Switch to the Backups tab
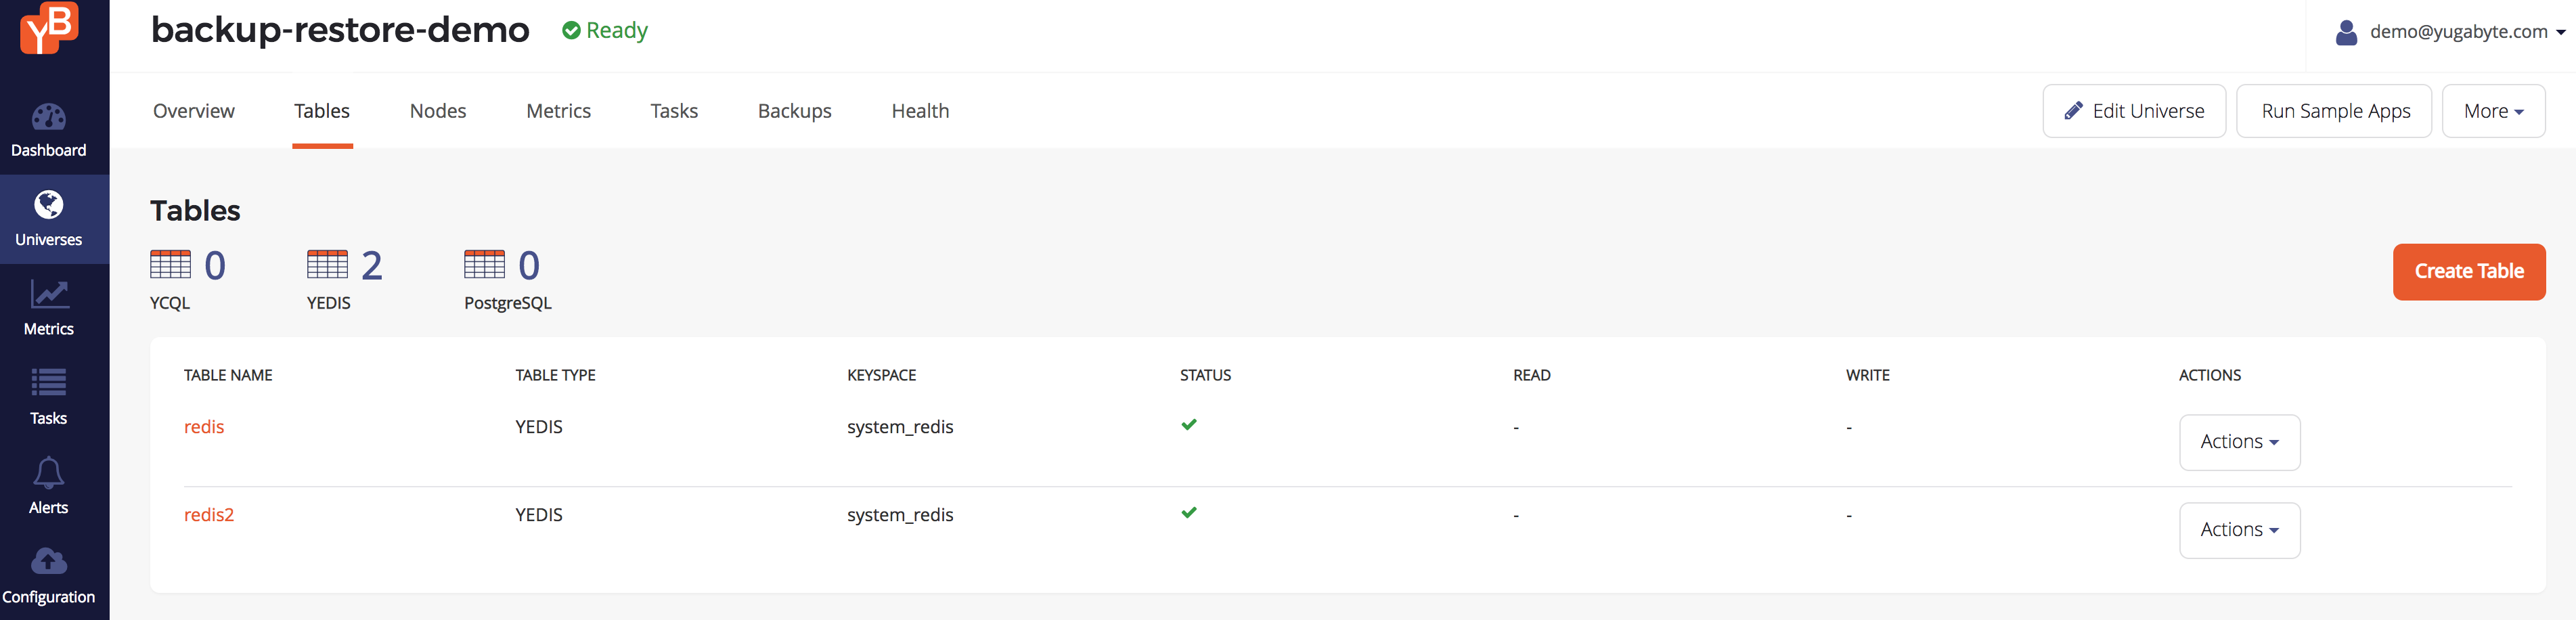The image size is (2576, 620). tap(794, 111)
